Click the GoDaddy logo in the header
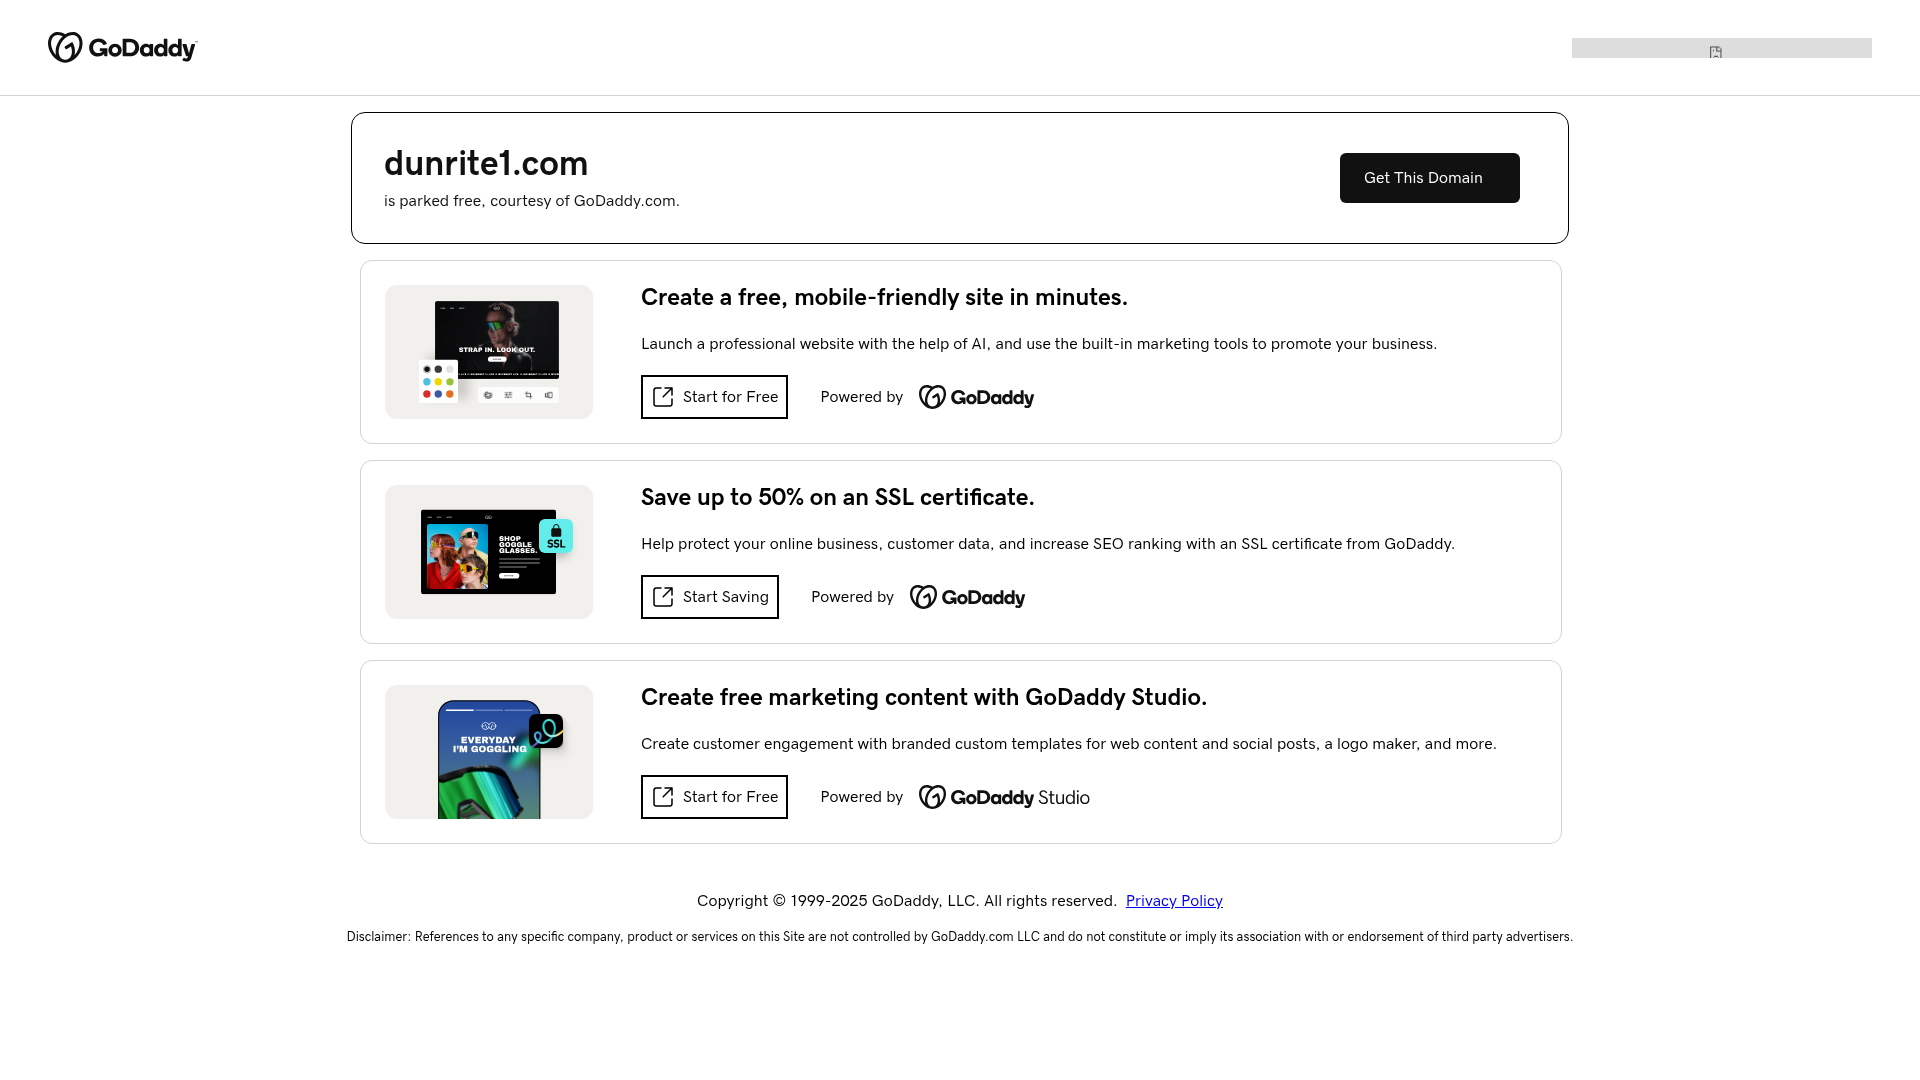1920x1080 pixels. click(123, 47)
